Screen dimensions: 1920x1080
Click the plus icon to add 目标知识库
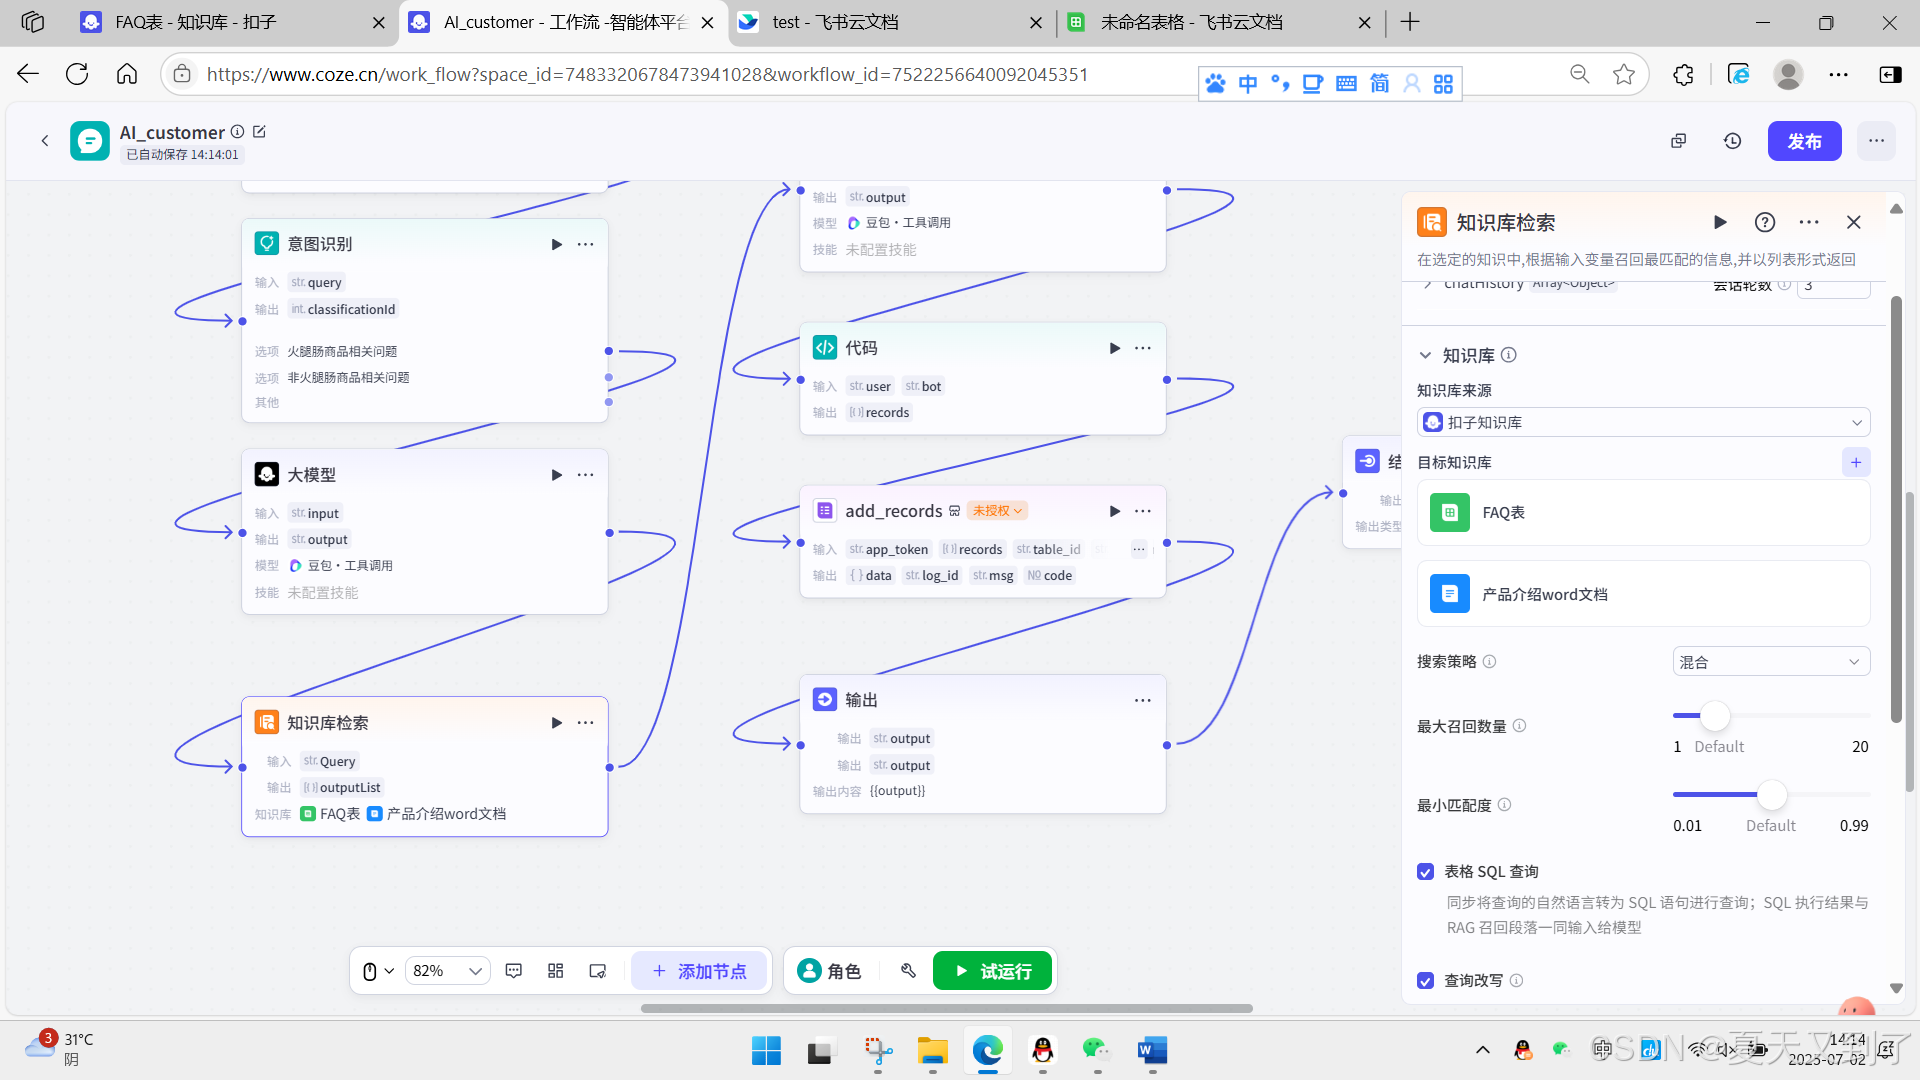pyautogui.click(x=1856, y=462)
